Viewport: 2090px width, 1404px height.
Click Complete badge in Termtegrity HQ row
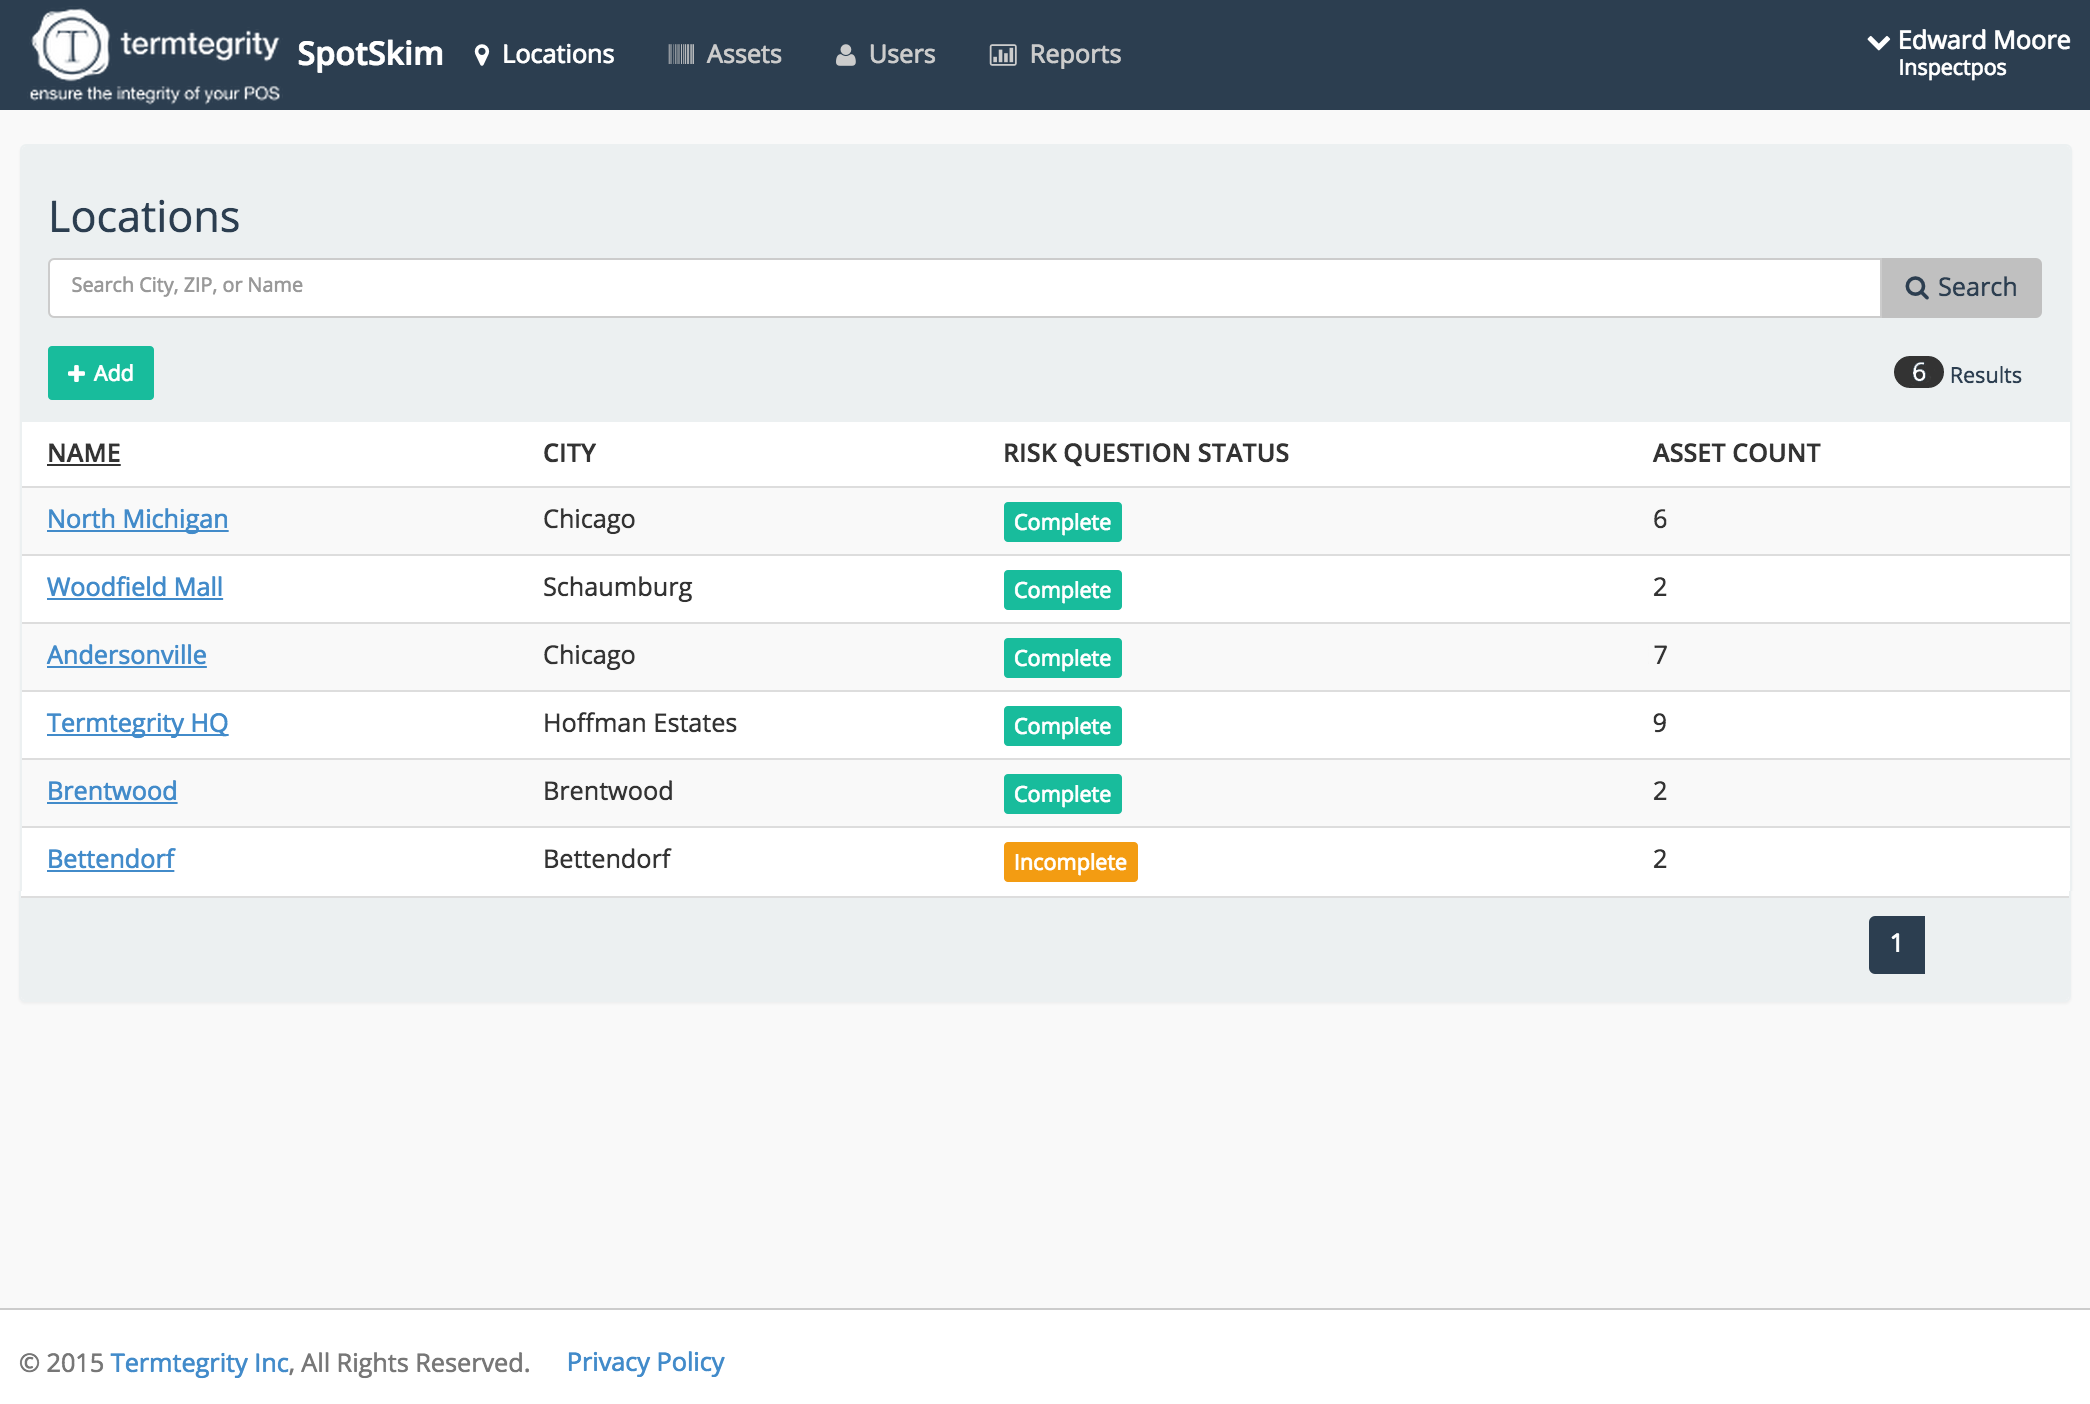(1063, 726)
